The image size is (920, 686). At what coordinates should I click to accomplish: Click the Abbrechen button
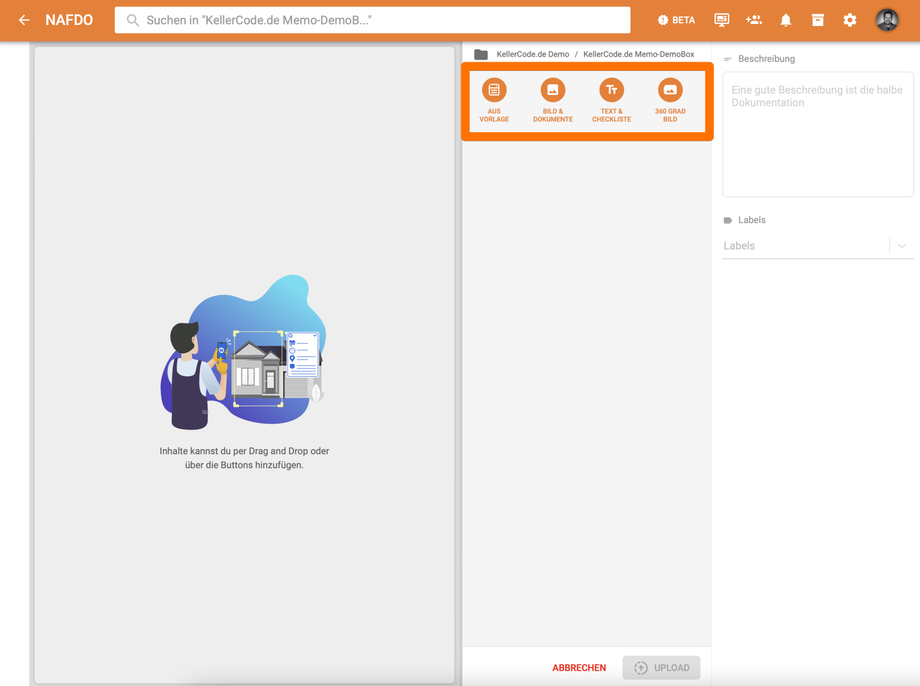point(579,668)
